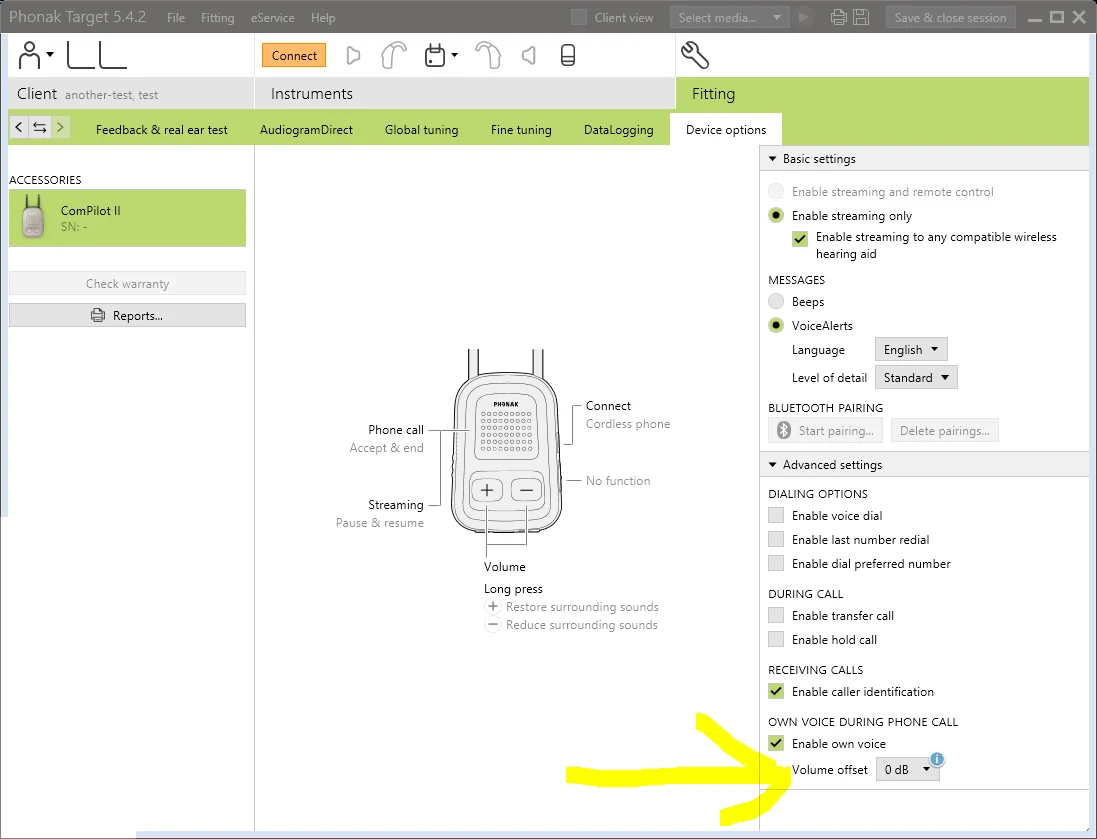Click the Connect button
The width and height of the screenshot is (1097, 839).
click(x=294, y=55)
